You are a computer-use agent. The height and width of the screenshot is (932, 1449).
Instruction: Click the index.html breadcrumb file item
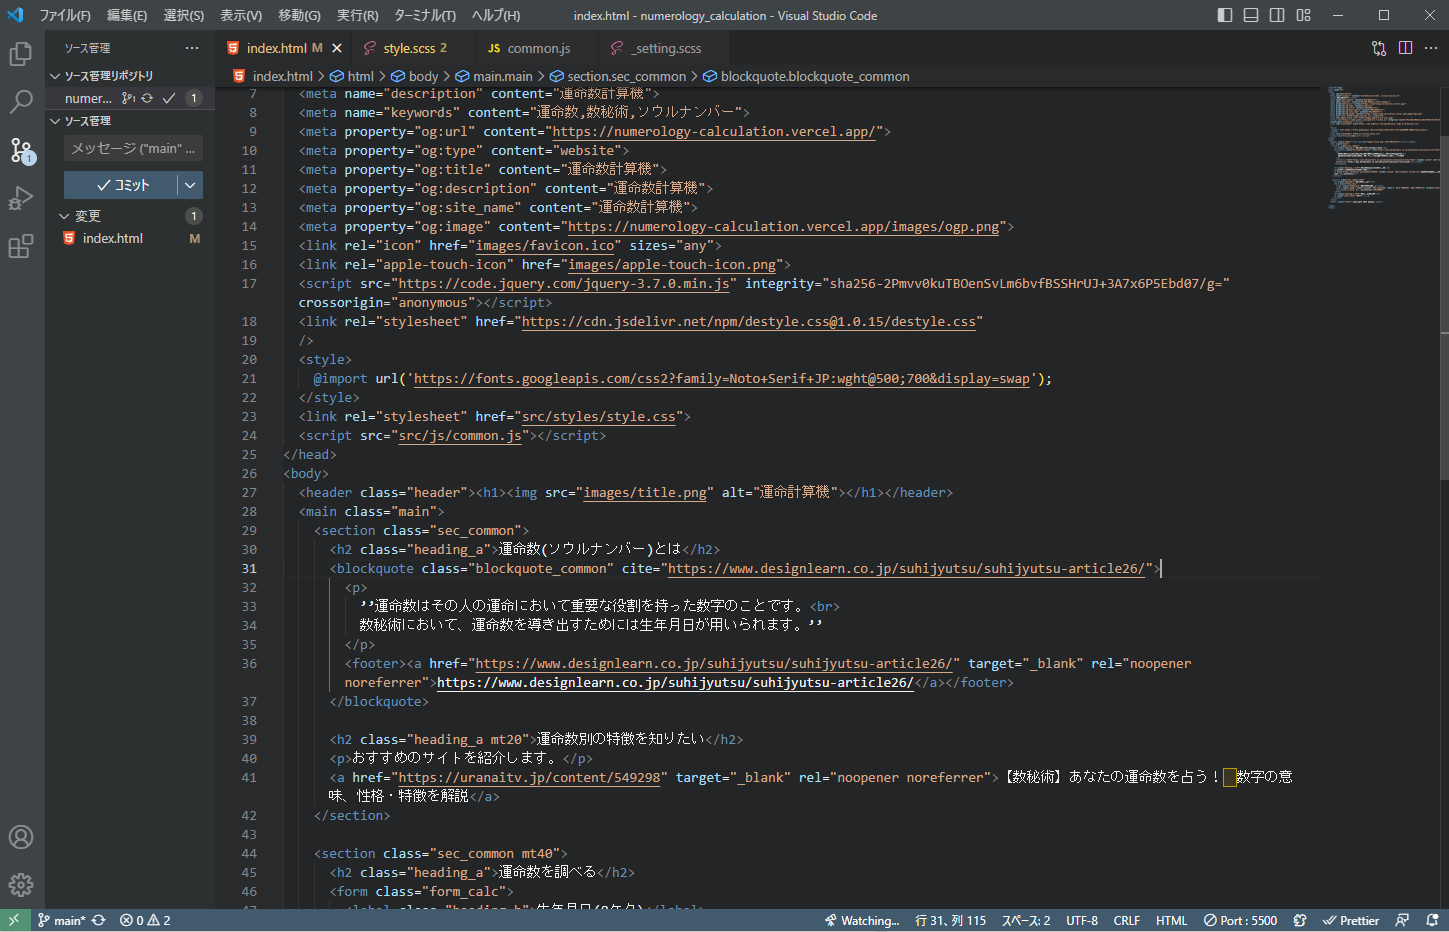pos(272,76)
